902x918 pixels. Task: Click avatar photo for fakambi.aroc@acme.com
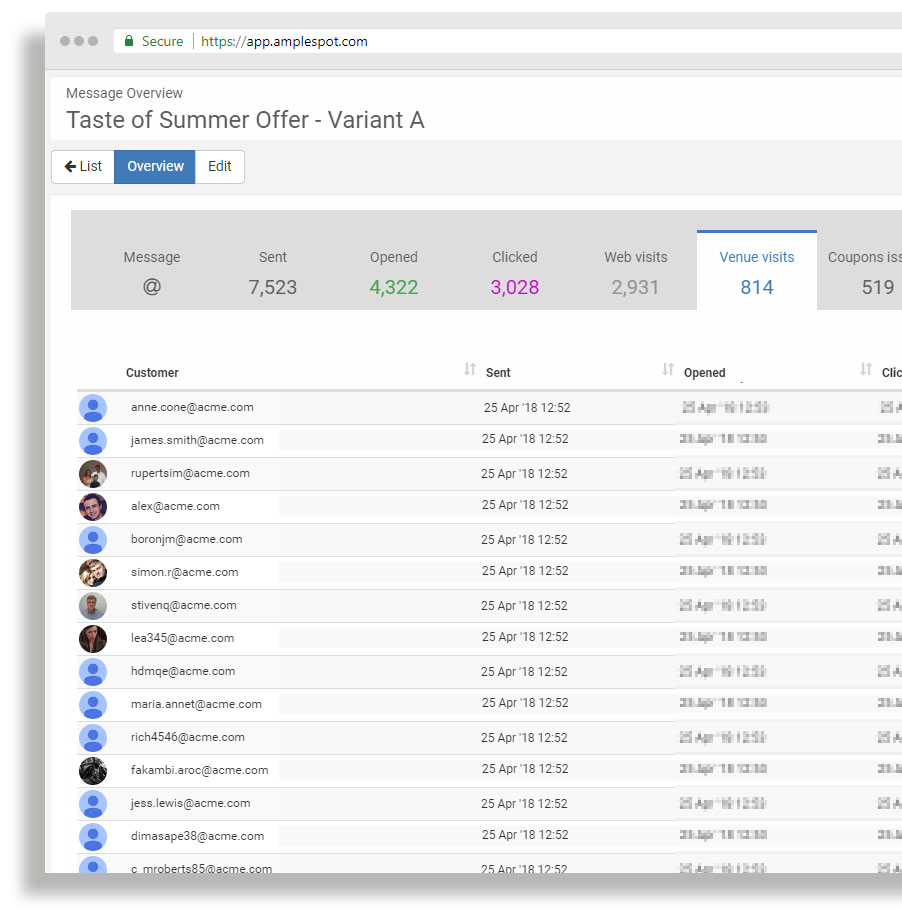tap(93, 771)
